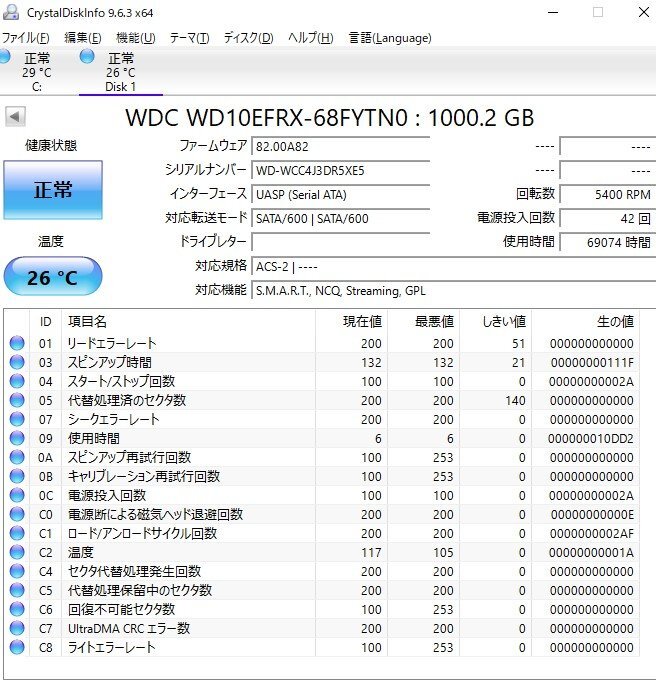This screenshot has width=656, height=682.
Task: Click status circle for ID 01 リードエラーレート
Action: (x=17, y=343)
